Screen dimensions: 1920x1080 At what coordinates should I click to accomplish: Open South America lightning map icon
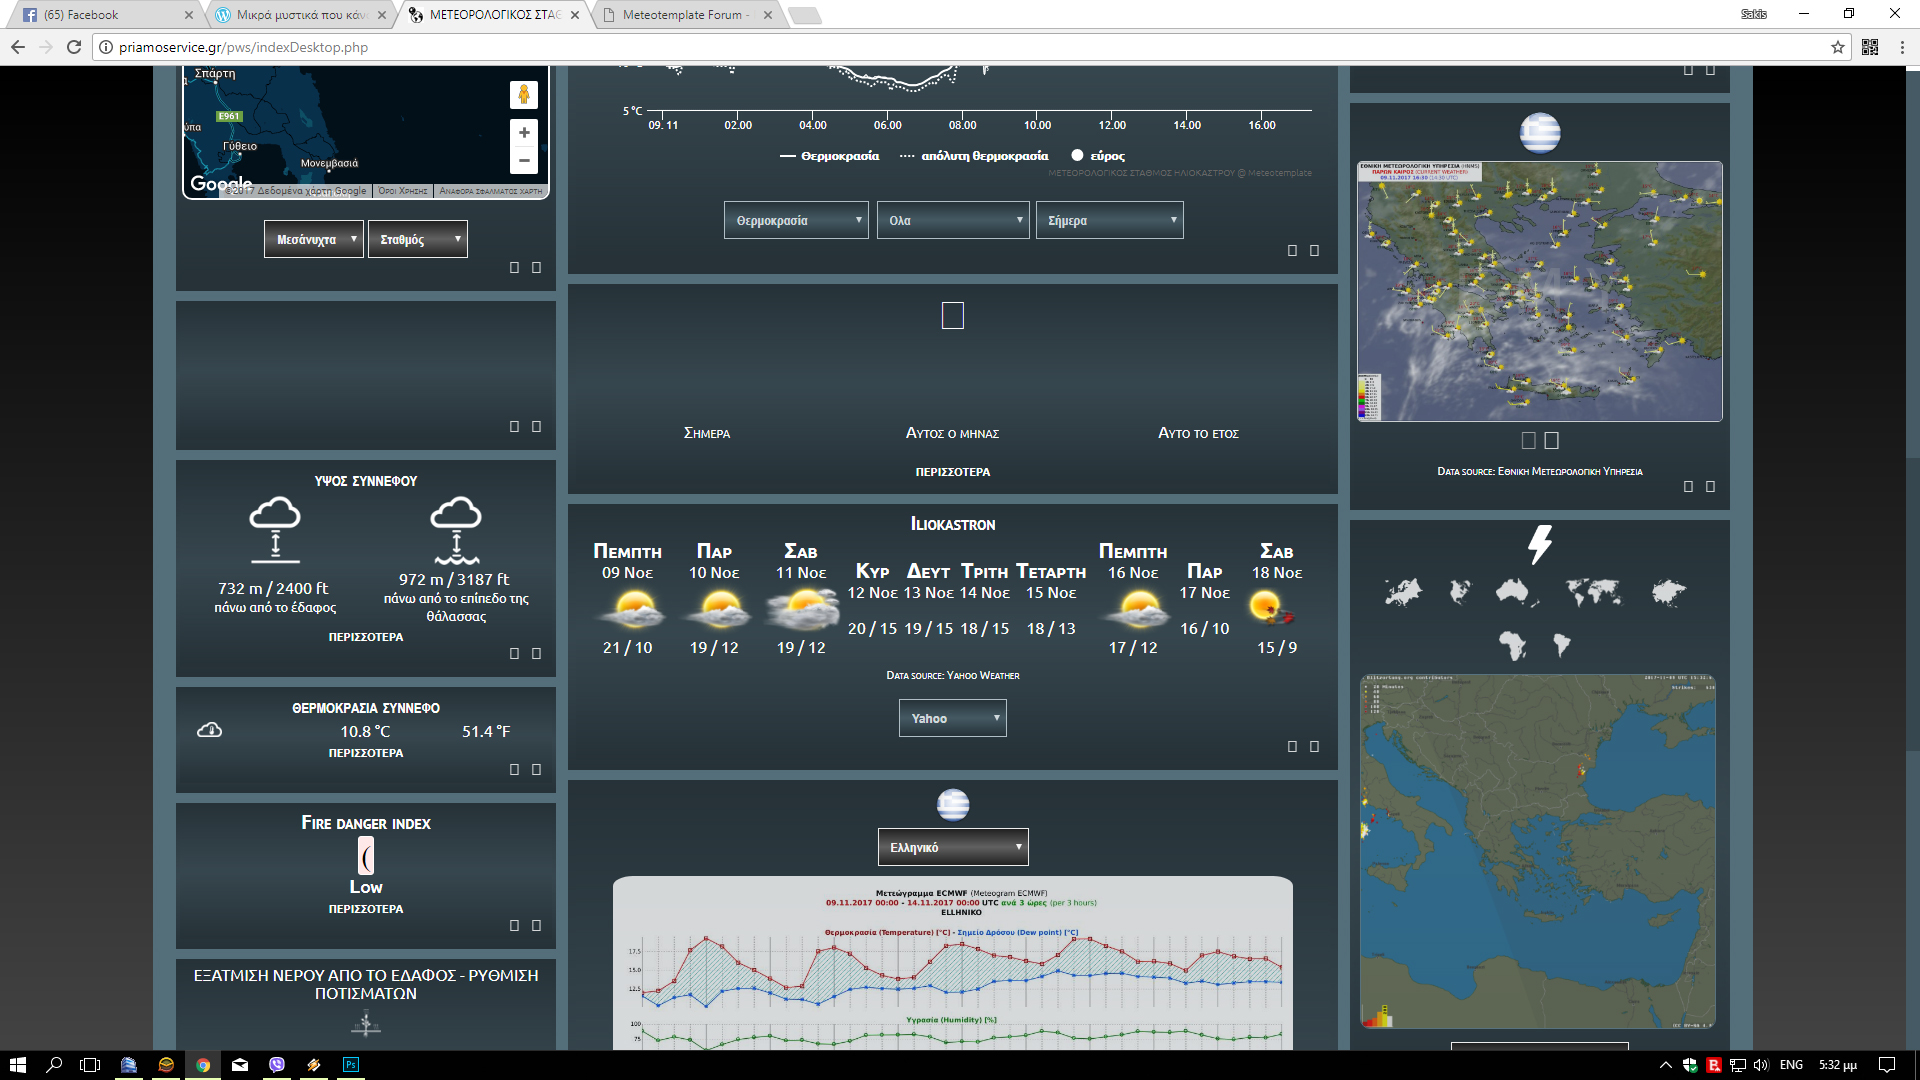[1561, 646]
